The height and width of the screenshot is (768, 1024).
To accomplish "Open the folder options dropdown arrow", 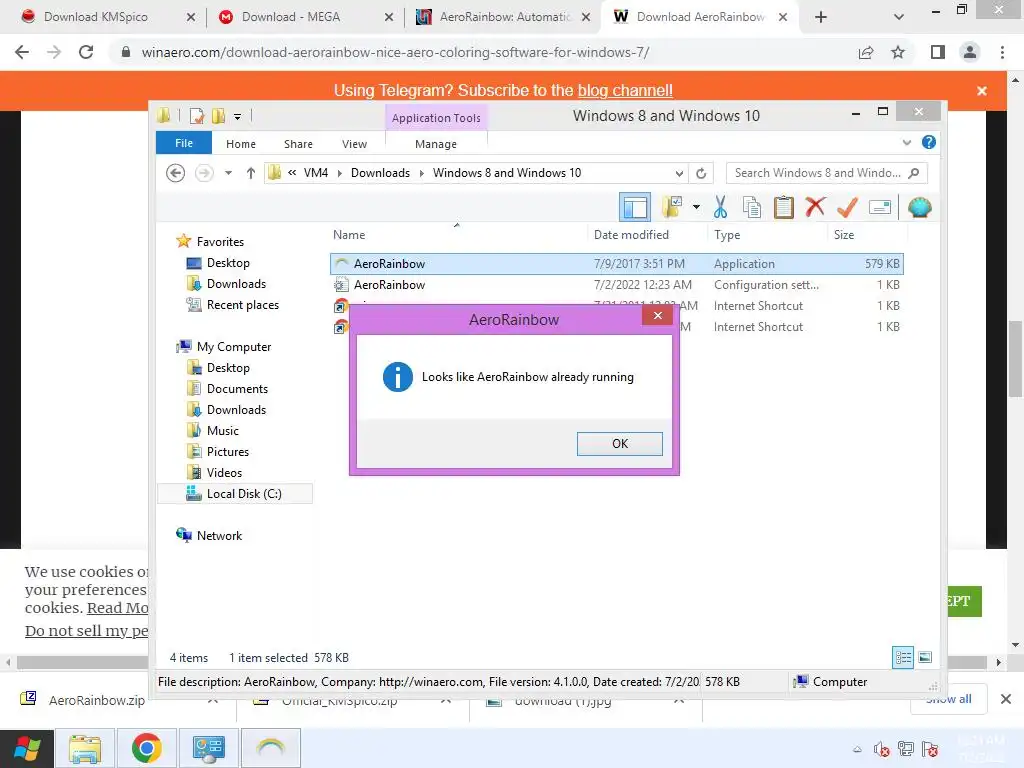I will [696, 207].
